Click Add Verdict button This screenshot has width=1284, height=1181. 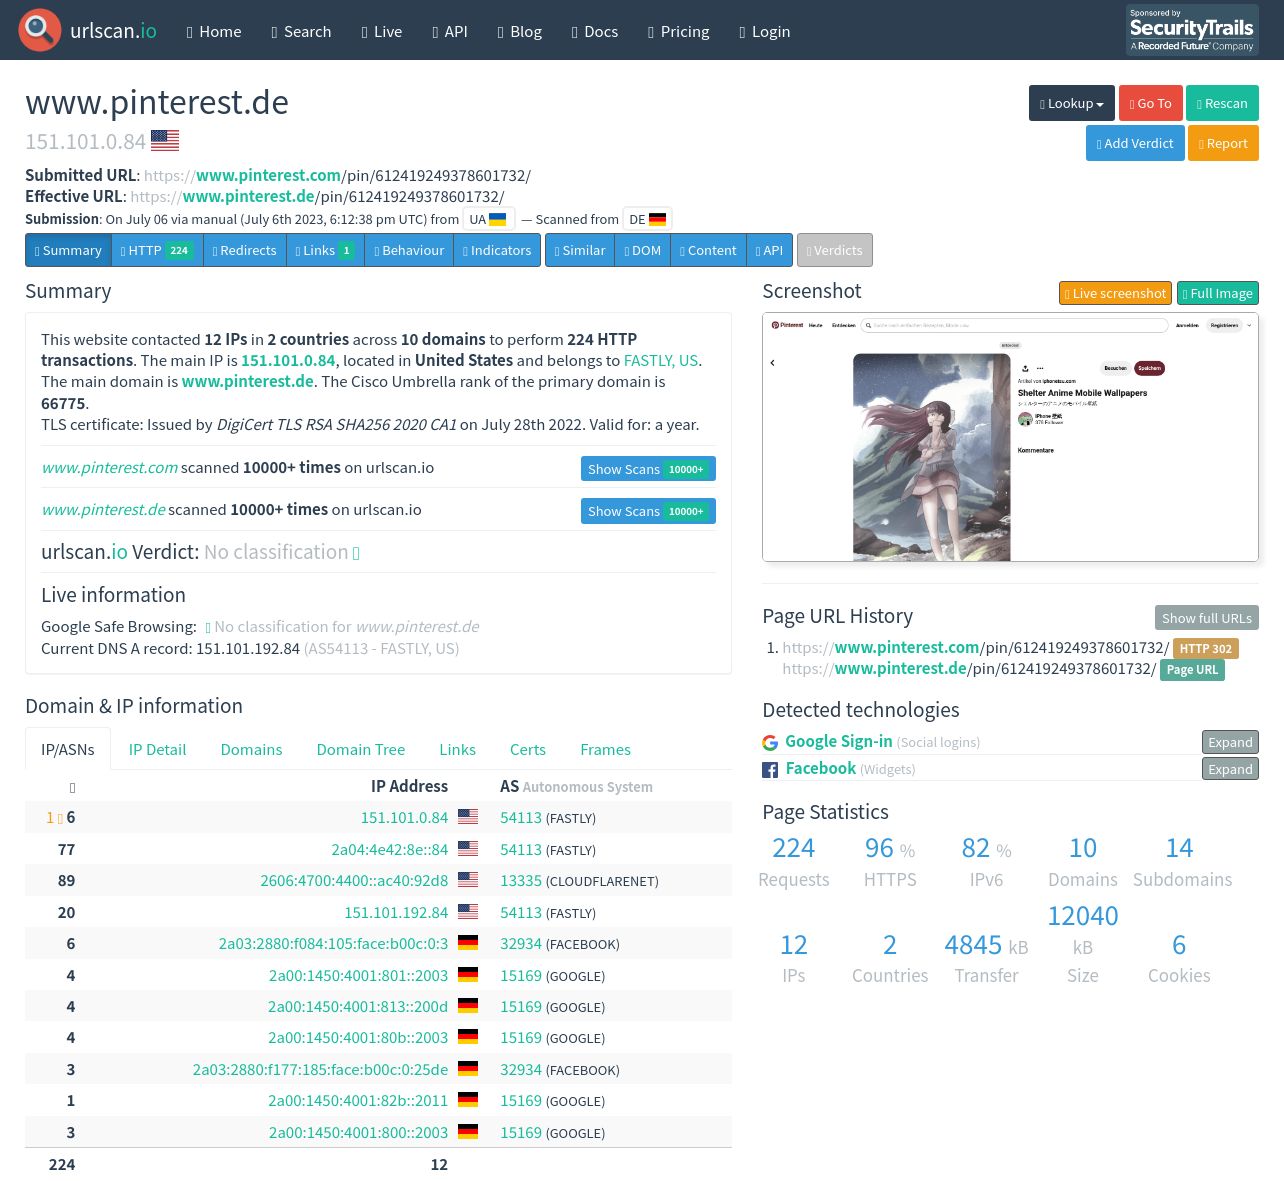(1135, 143)
